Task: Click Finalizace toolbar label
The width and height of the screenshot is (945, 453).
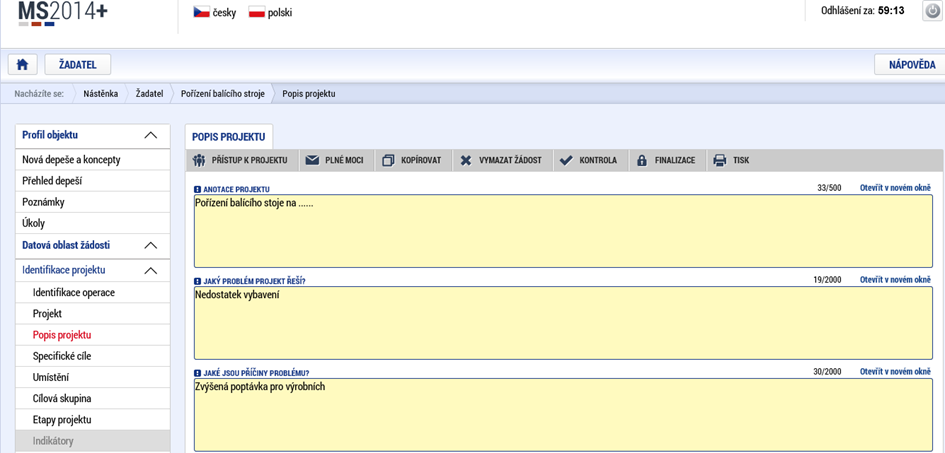Action: (675, 160)
